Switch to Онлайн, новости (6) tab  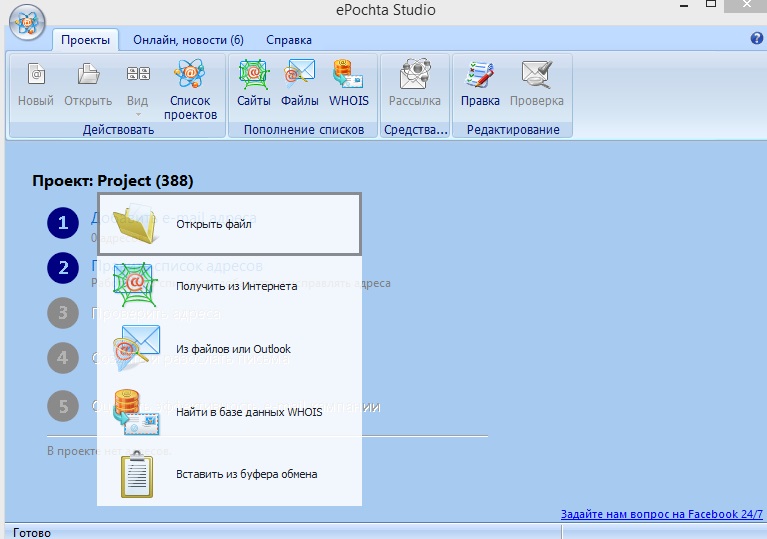pyautogui.click(x=188, y=40)
